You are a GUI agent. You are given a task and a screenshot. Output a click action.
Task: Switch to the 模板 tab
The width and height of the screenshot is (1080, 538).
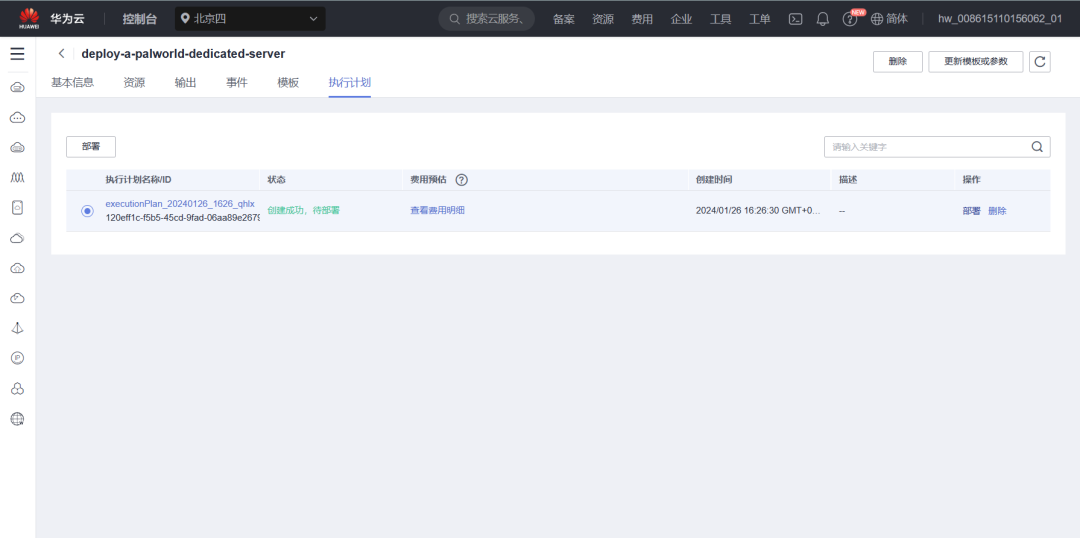[x=288, y=83]
